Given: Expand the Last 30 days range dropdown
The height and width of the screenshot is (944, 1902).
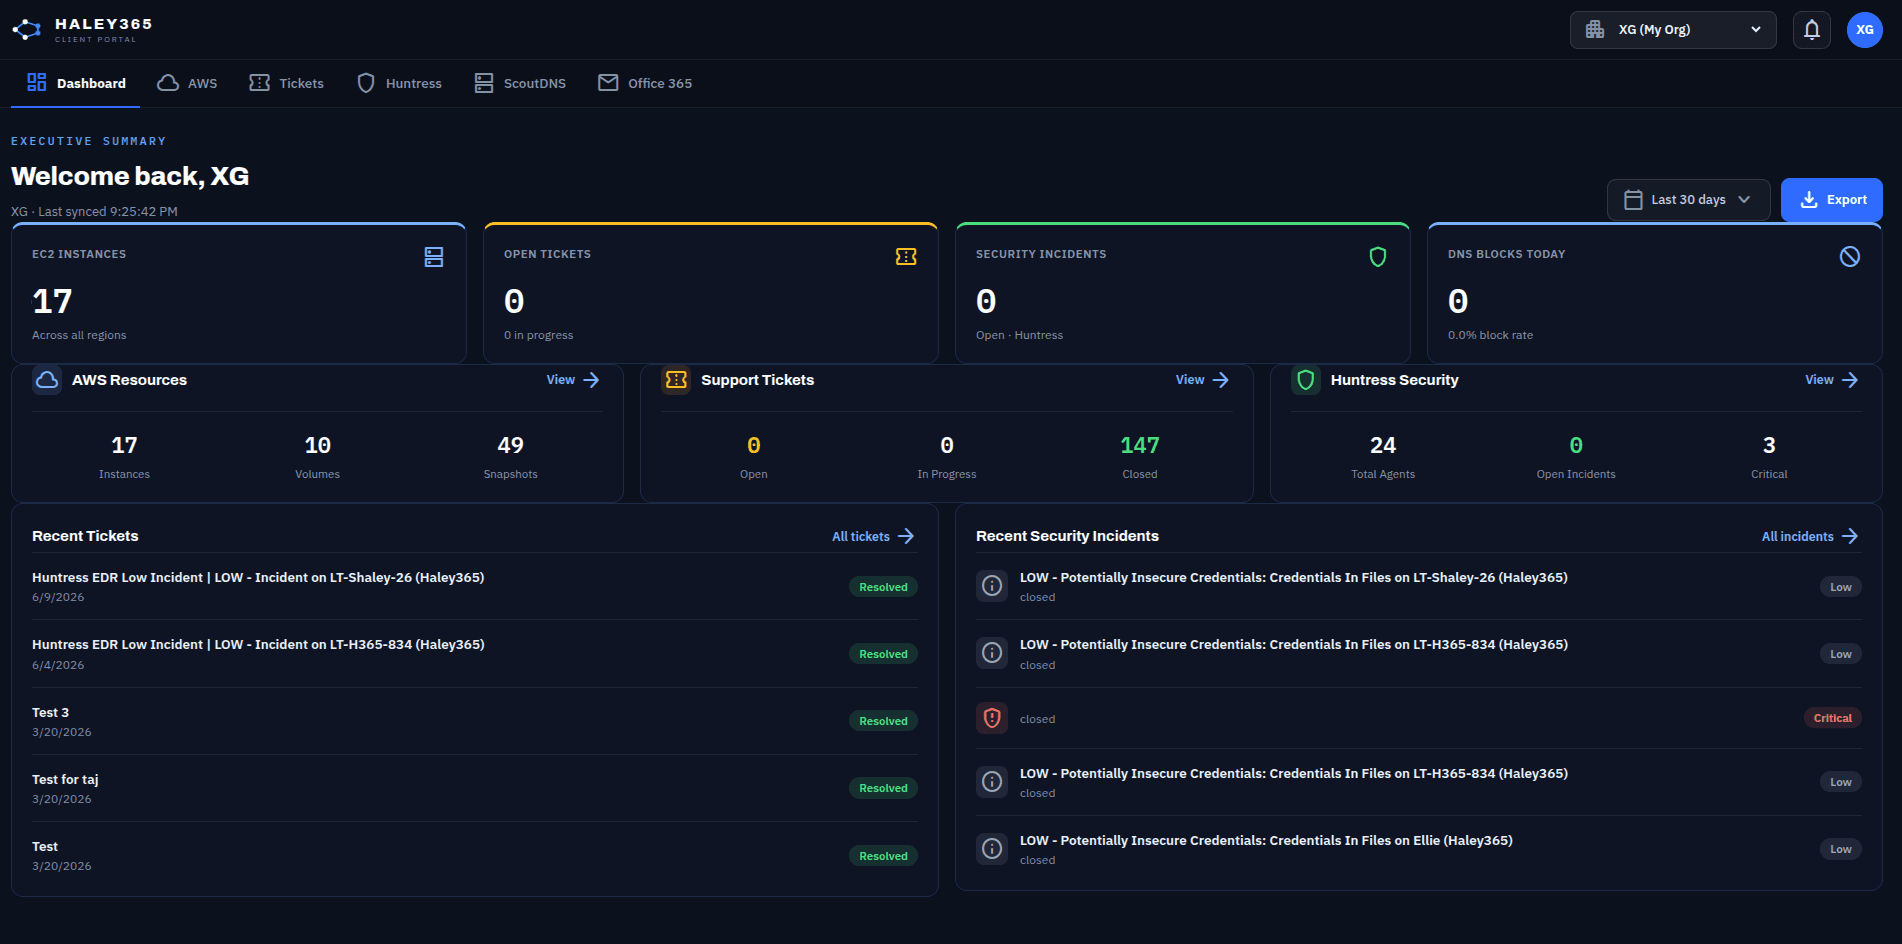Looking at the screenshot, I should (x=1688, y=200).
